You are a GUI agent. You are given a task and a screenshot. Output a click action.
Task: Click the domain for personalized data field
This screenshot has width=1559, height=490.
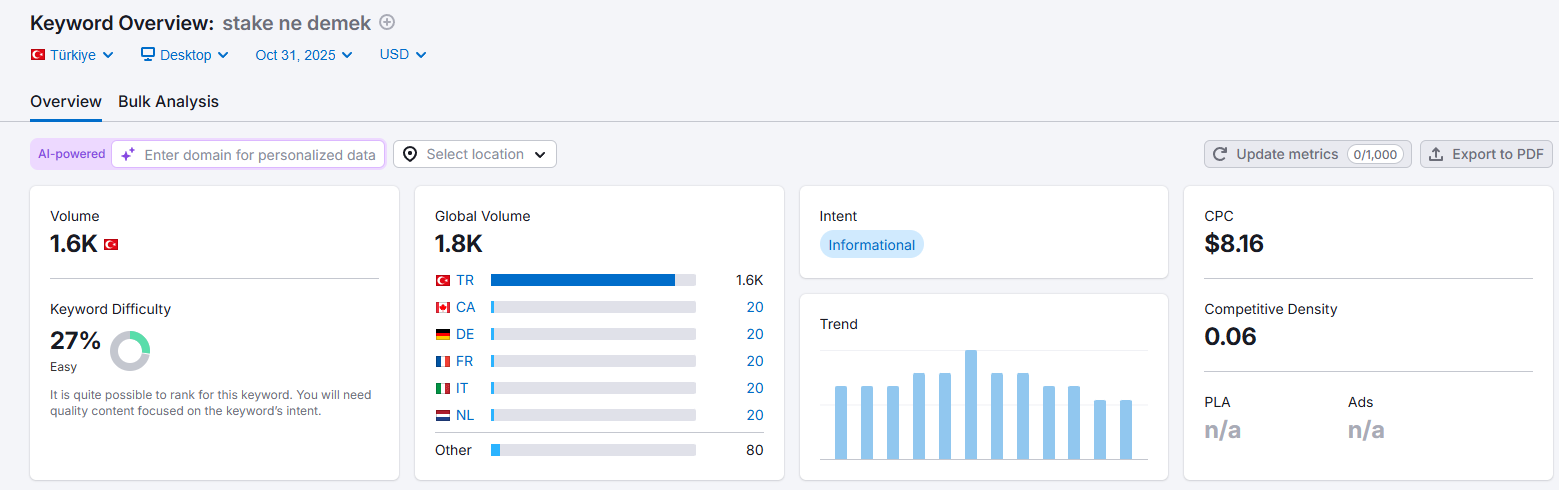pyautogui.click(x=248, y=154)
